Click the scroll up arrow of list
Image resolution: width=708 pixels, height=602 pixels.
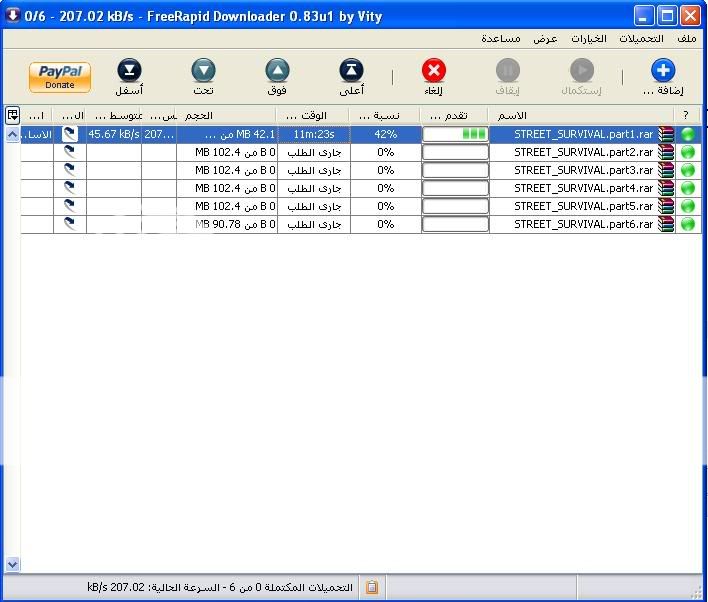point(13,134)
